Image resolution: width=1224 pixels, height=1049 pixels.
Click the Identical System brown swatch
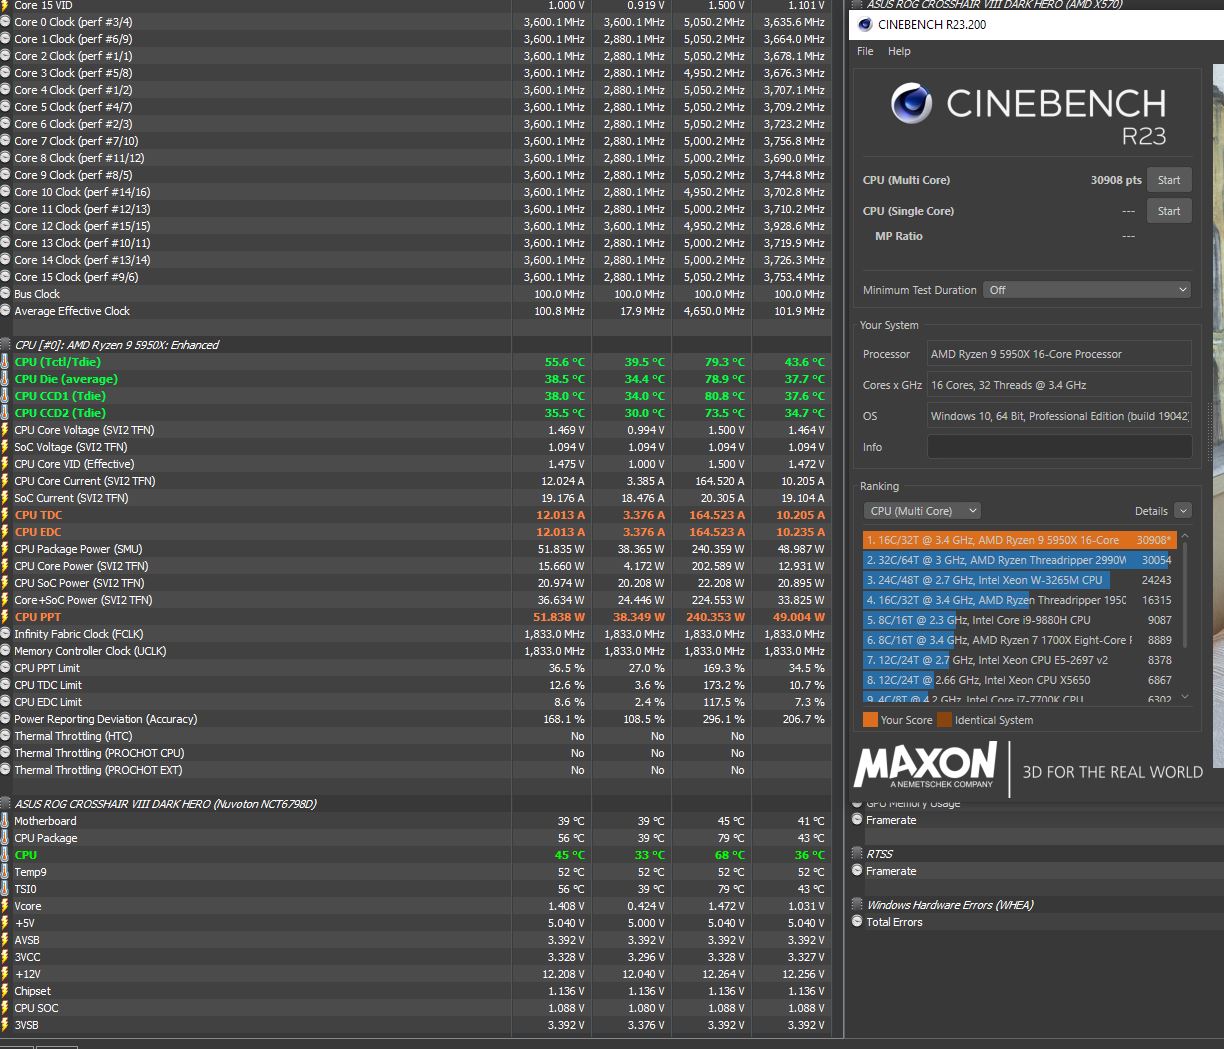coord(944,720)
